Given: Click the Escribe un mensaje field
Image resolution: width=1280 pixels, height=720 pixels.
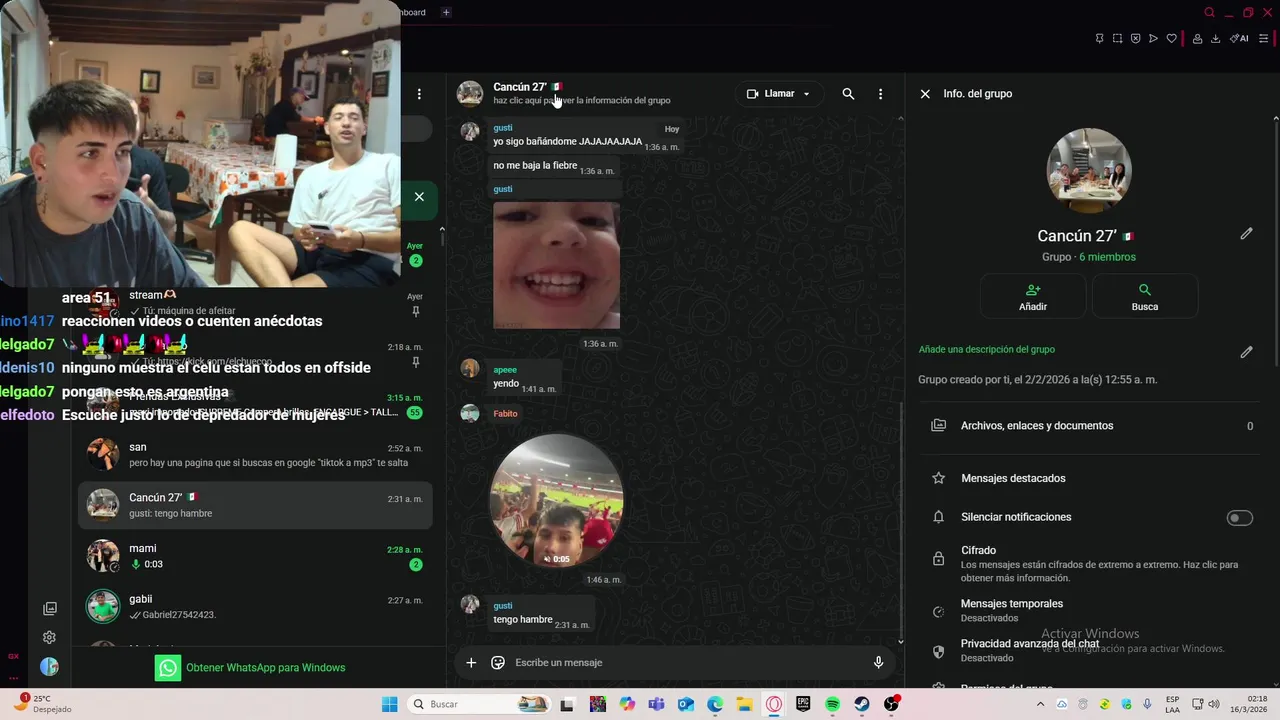Looking at the screenshot, I should 685,663.
